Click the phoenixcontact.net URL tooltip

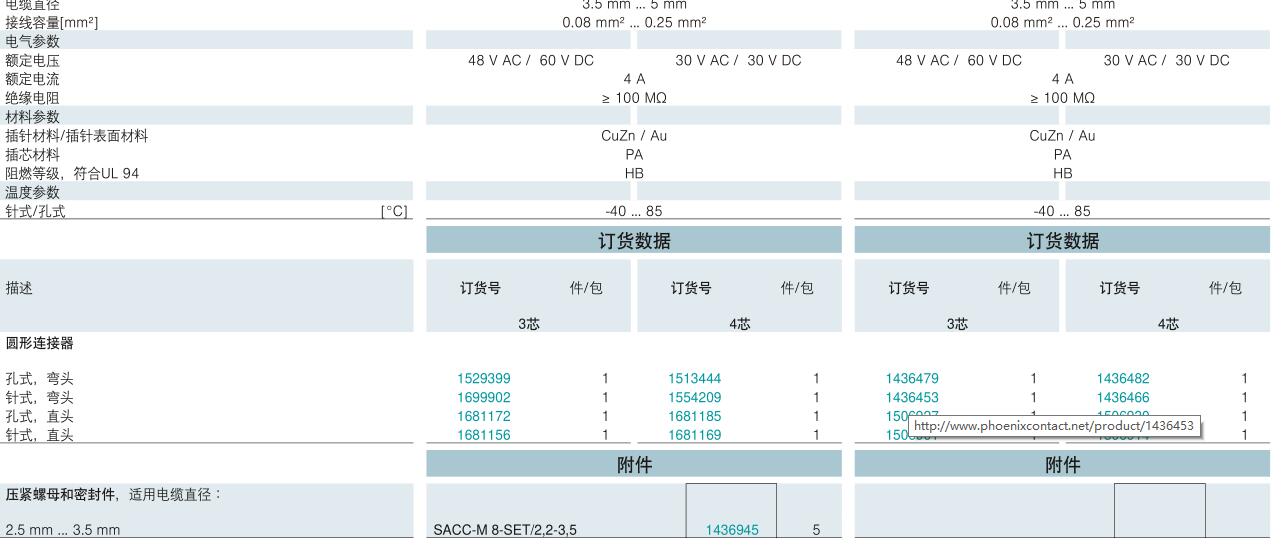[x=1053, y=426]
